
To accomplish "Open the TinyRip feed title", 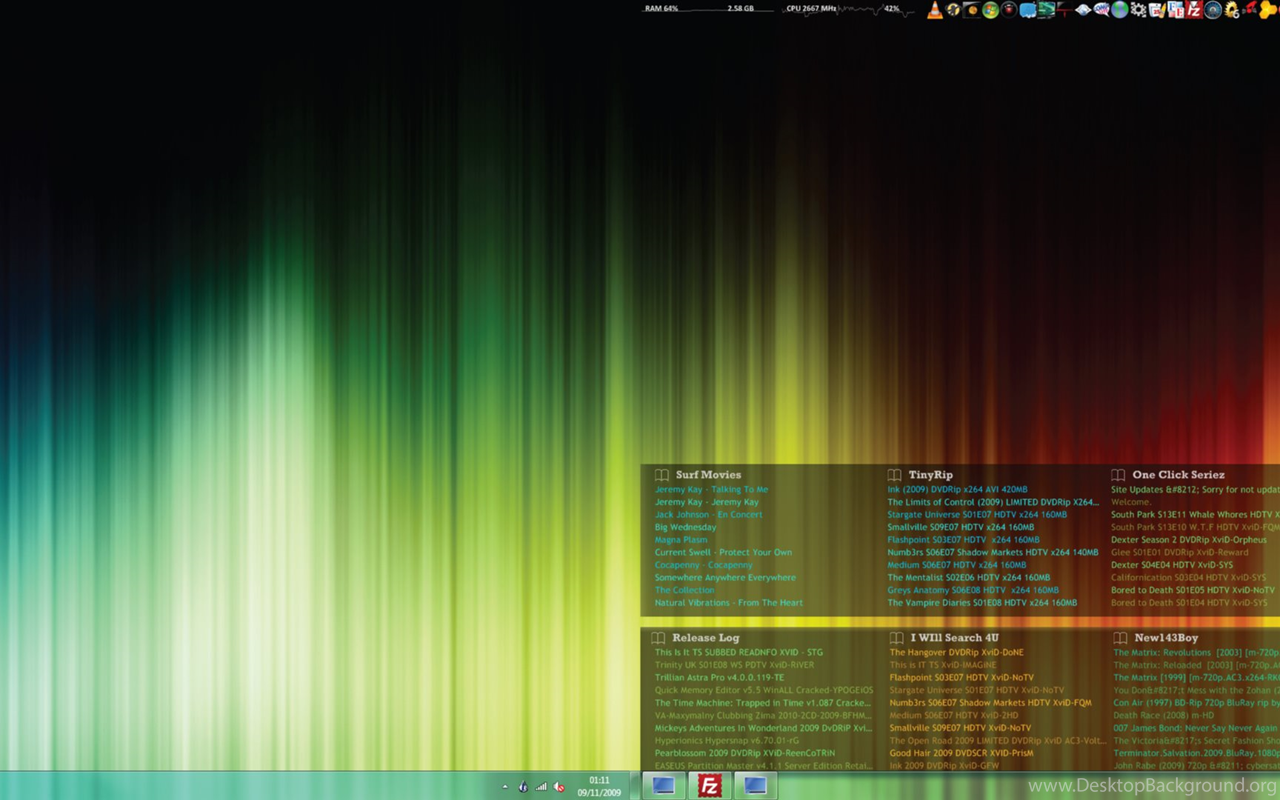I will tap(931, 475).
